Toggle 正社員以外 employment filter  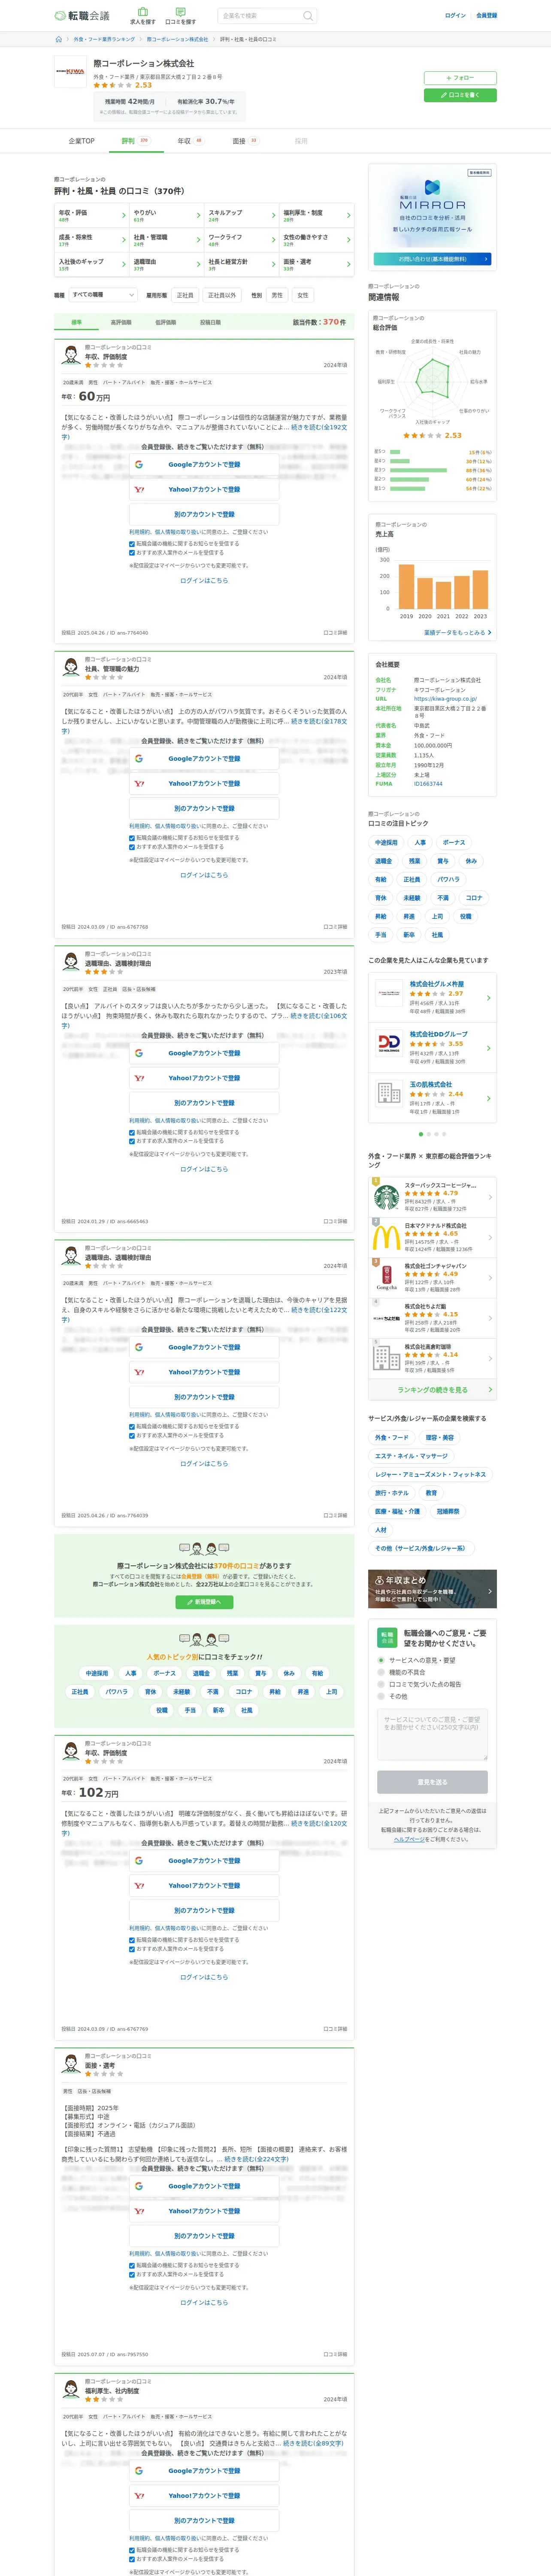[x=222, y=295]
